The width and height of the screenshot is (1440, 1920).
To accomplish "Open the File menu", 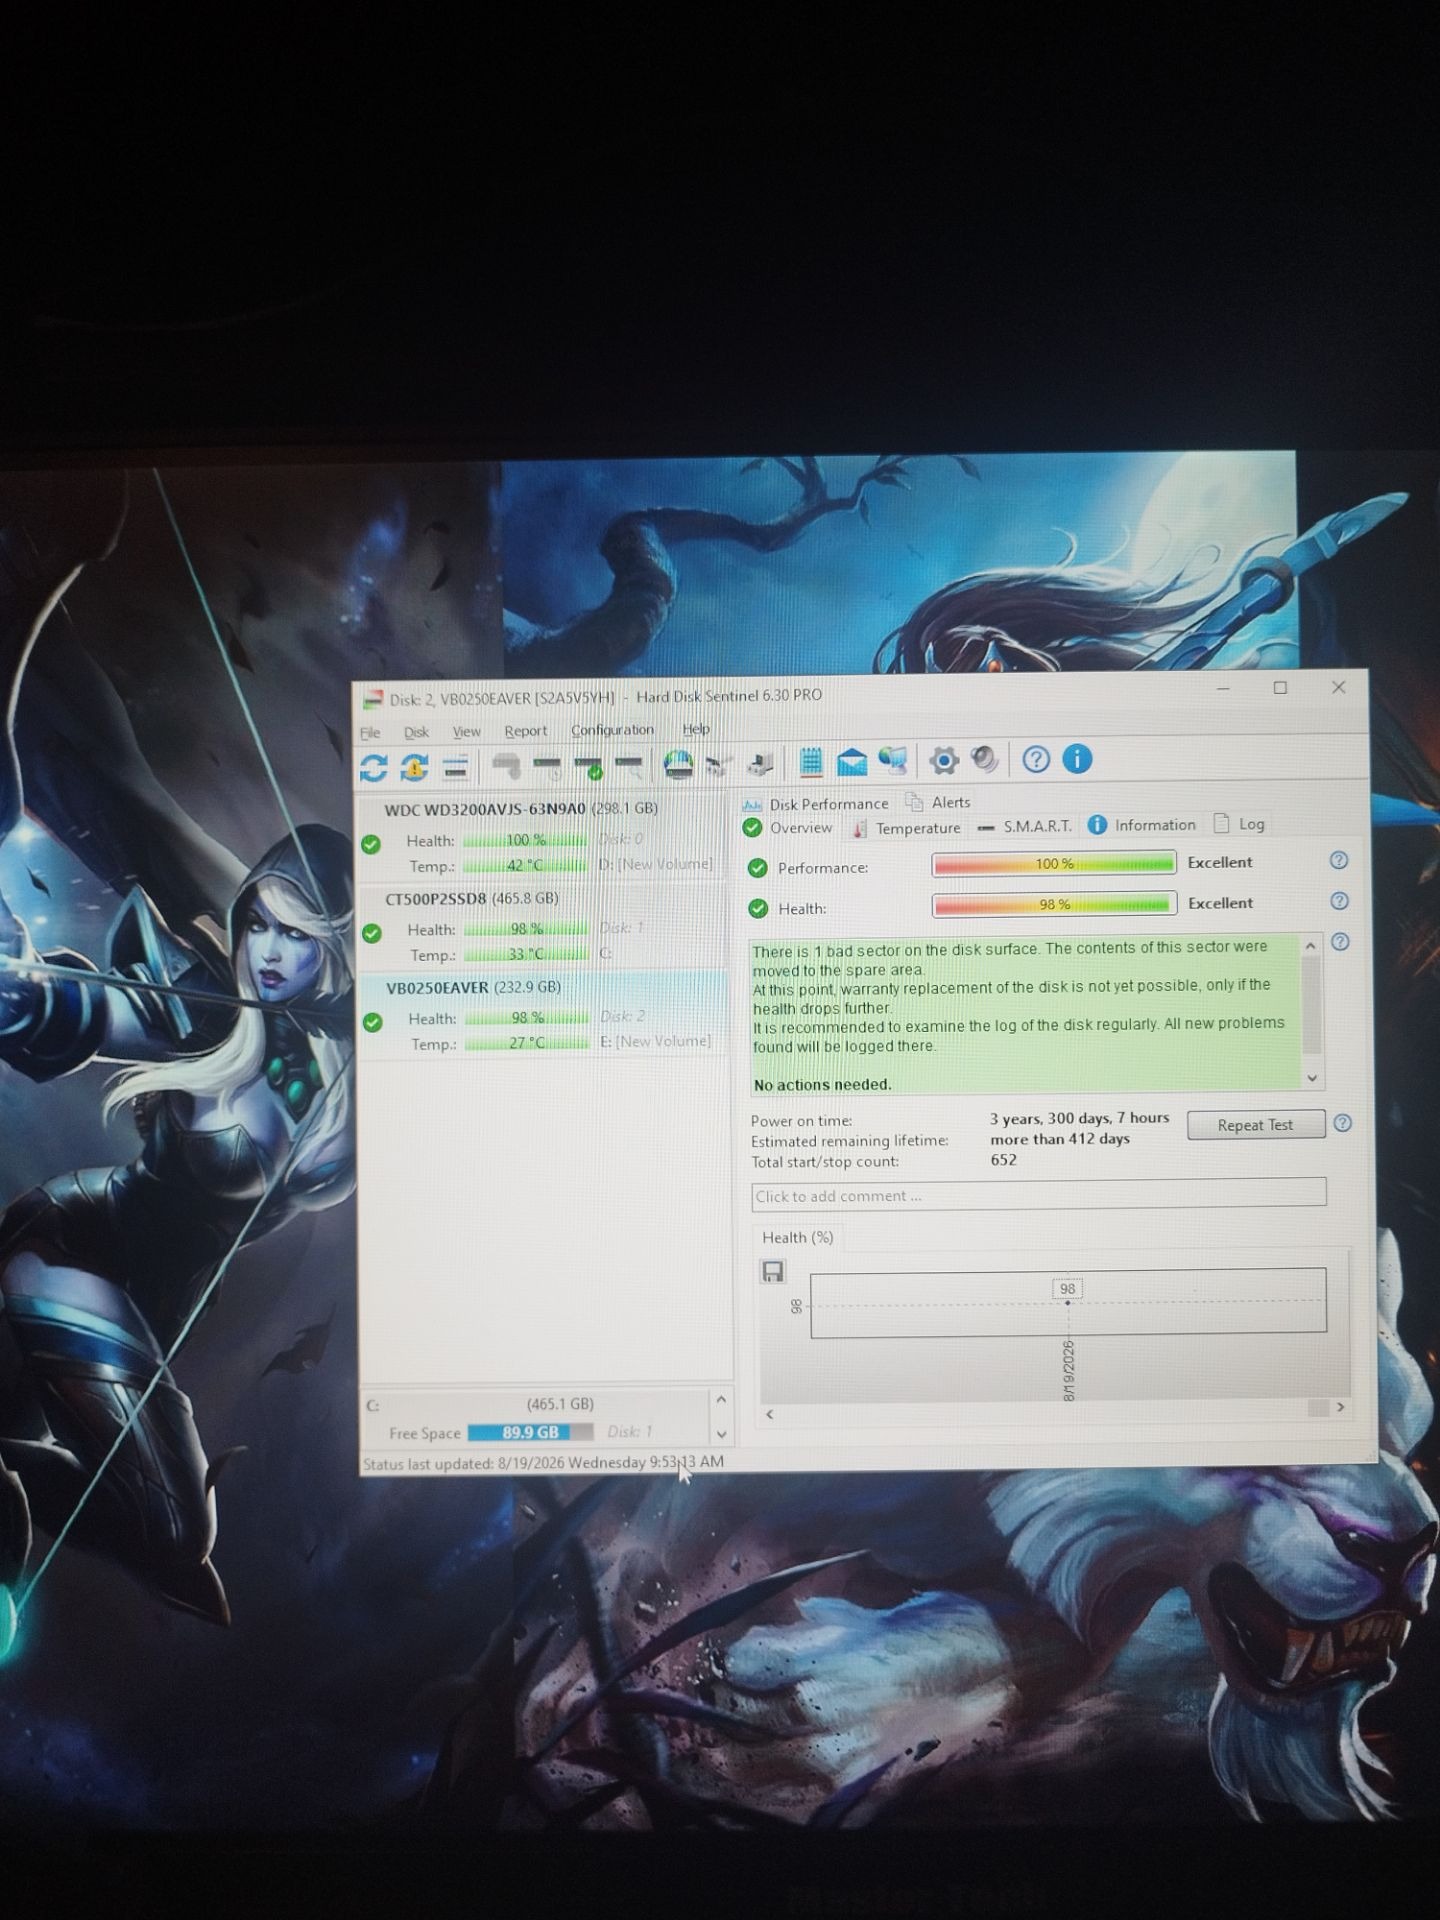I will [x=370, y=733].
